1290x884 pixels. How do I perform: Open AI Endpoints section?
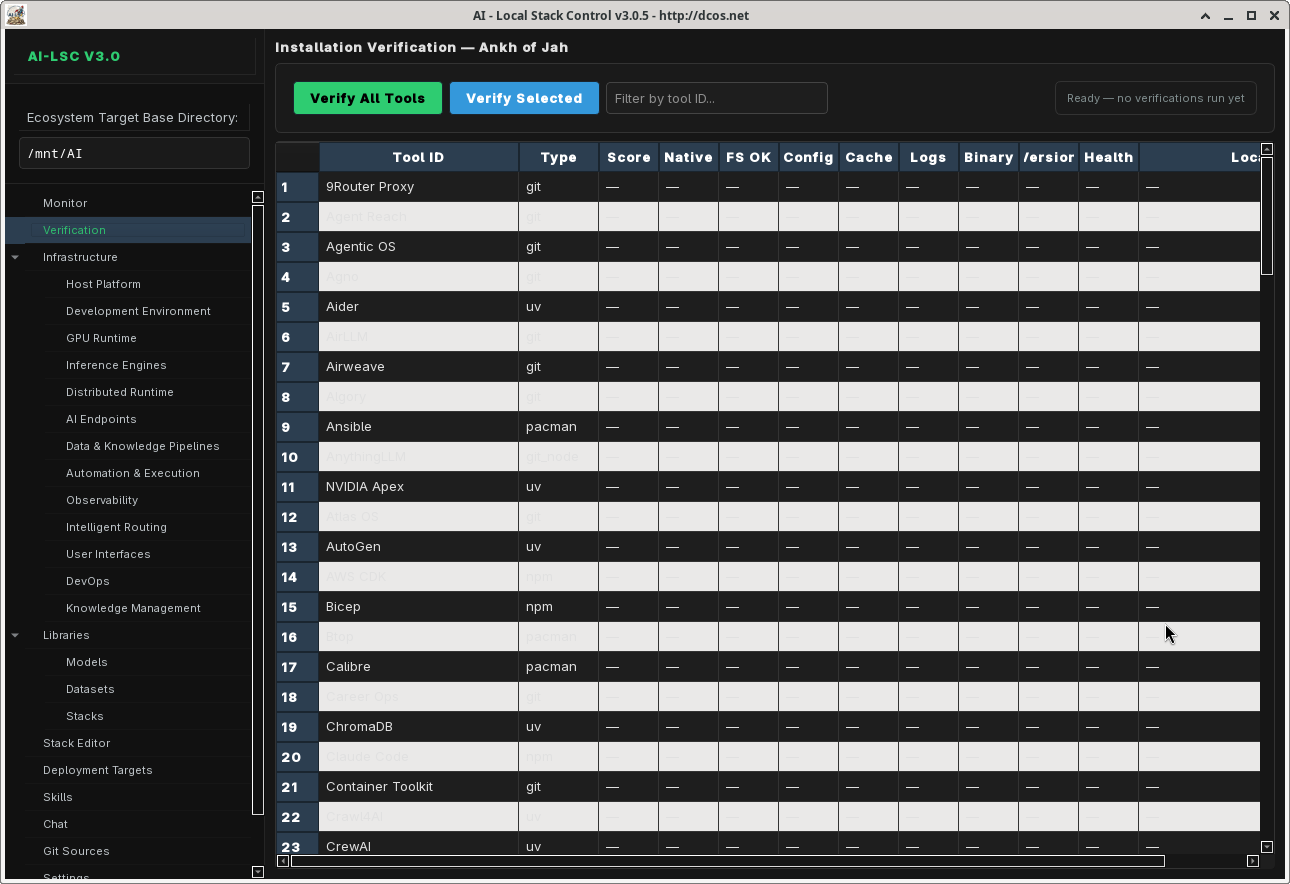[101, 419]
